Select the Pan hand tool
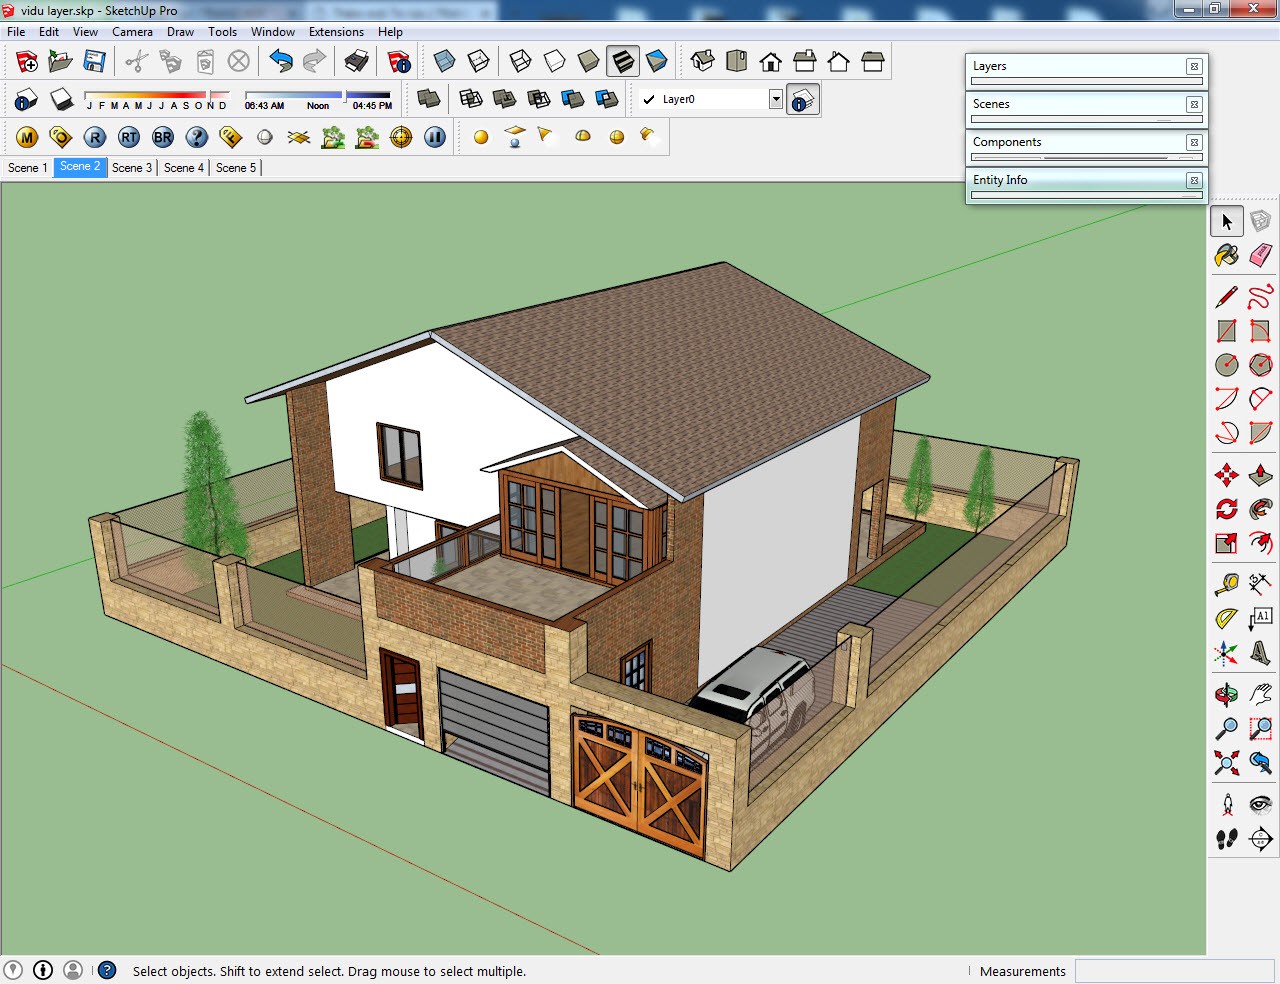1280x984 pixels. (x=1261, y=694)
